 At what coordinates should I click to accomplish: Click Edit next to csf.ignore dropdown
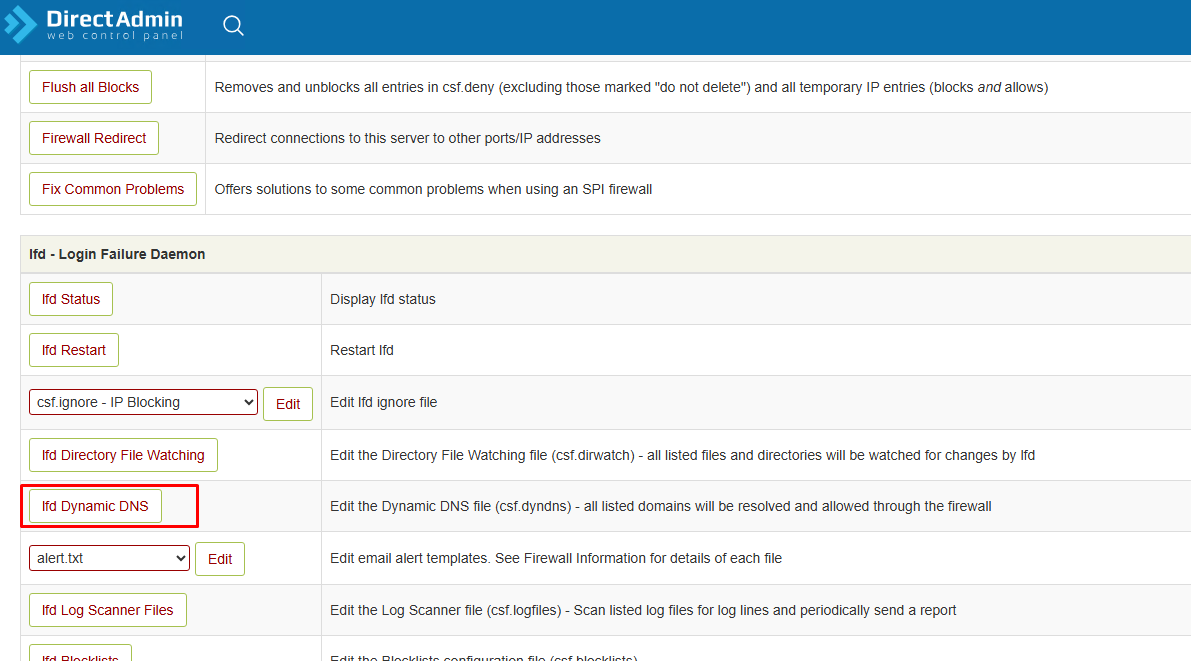tap(288, 404)
